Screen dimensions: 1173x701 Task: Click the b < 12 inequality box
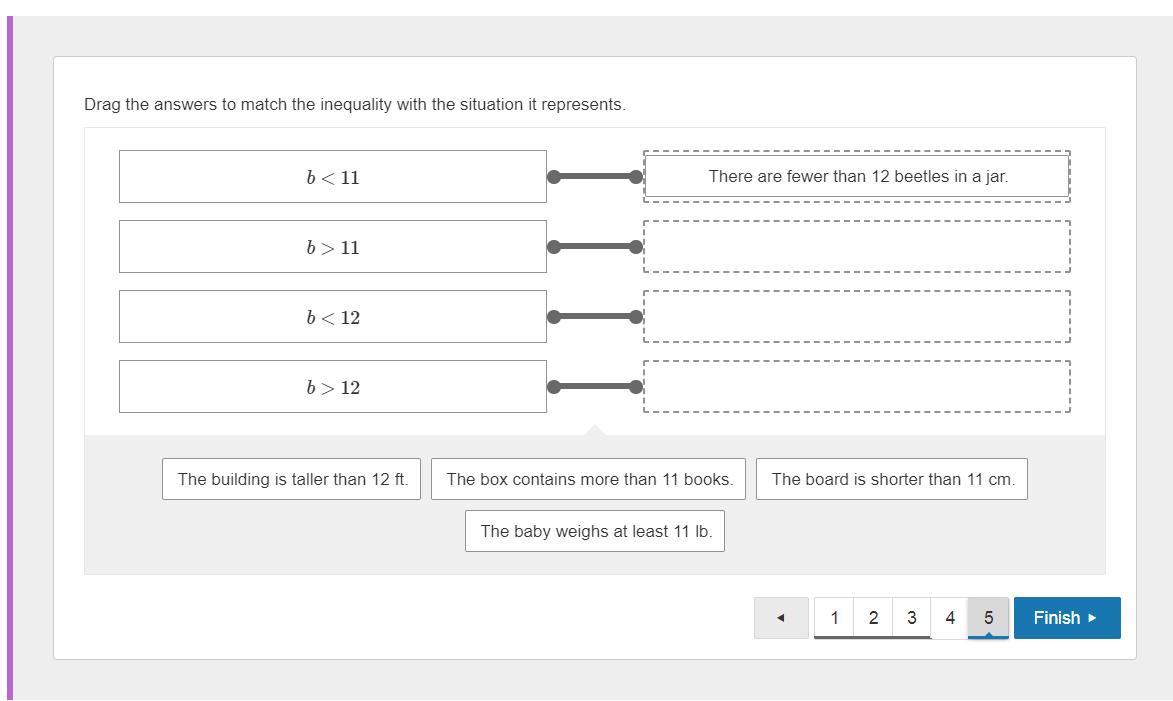(x=333, y=317)
